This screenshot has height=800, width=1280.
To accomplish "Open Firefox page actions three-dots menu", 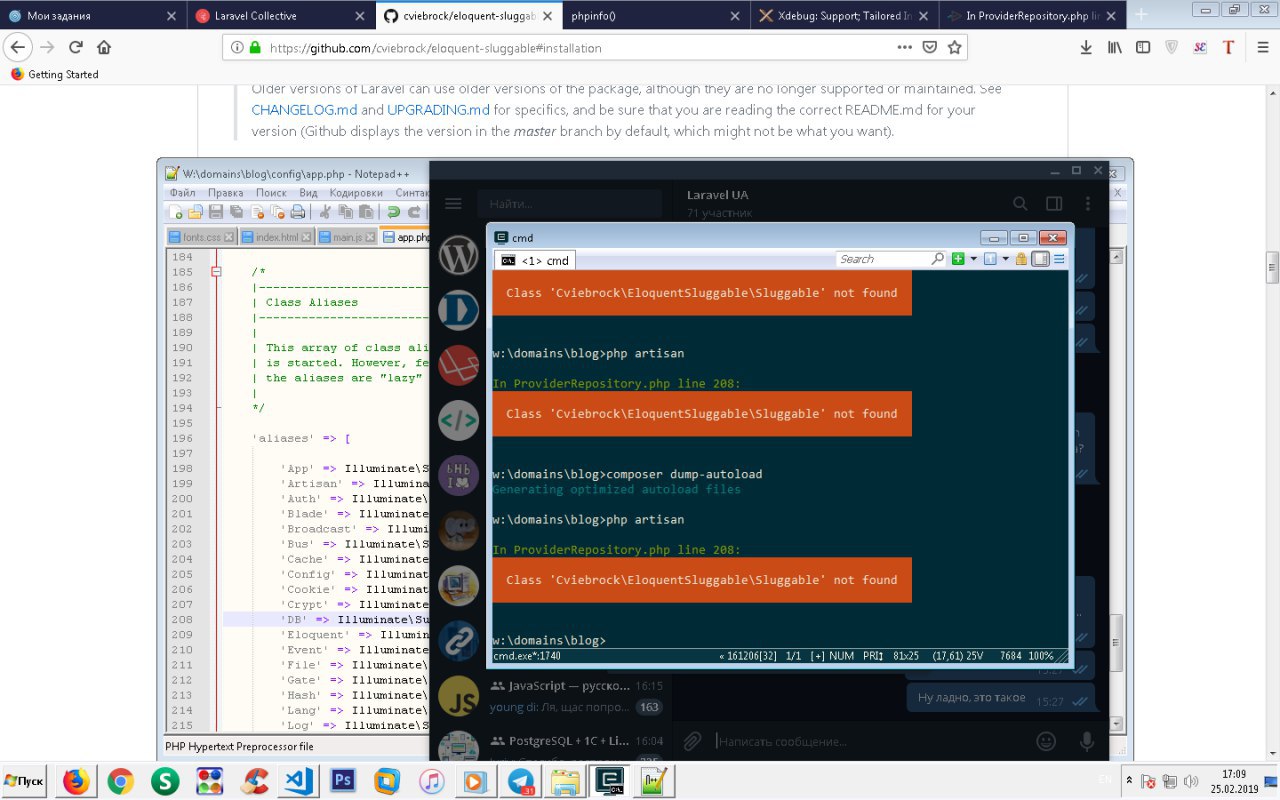I will click(x=904, y=47).
